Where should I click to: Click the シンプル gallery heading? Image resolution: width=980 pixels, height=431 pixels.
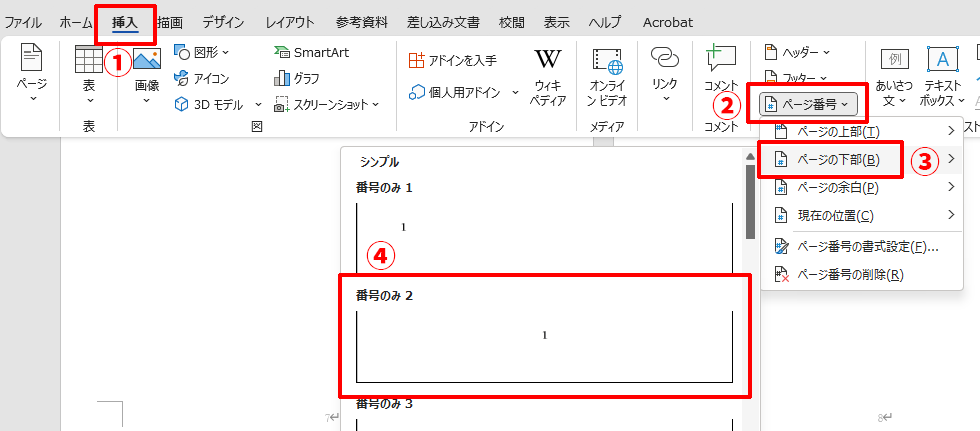pos(379,162)
